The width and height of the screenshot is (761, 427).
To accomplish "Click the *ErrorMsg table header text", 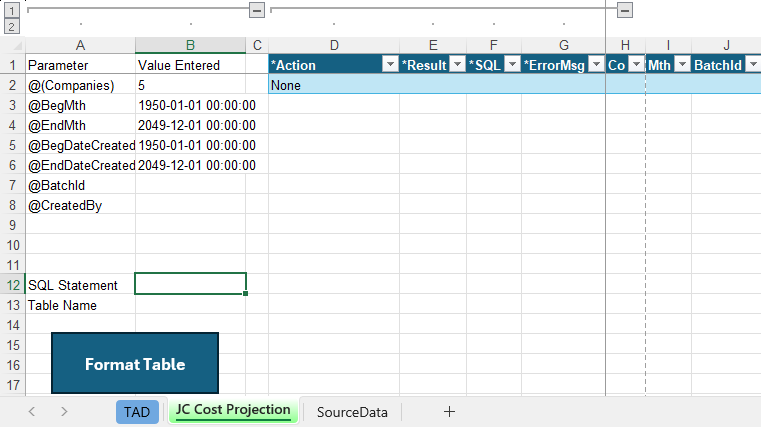I will (x=554, y=65).
